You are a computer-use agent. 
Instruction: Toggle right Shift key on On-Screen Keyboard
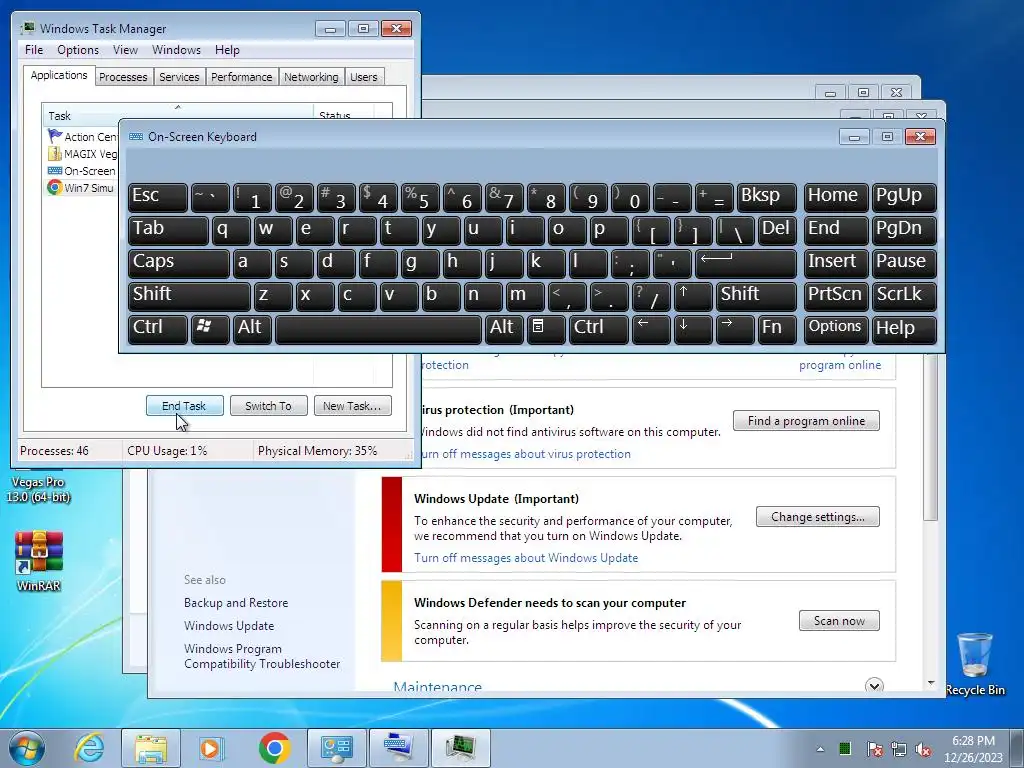pyautogui.click(x=756, y=295)
